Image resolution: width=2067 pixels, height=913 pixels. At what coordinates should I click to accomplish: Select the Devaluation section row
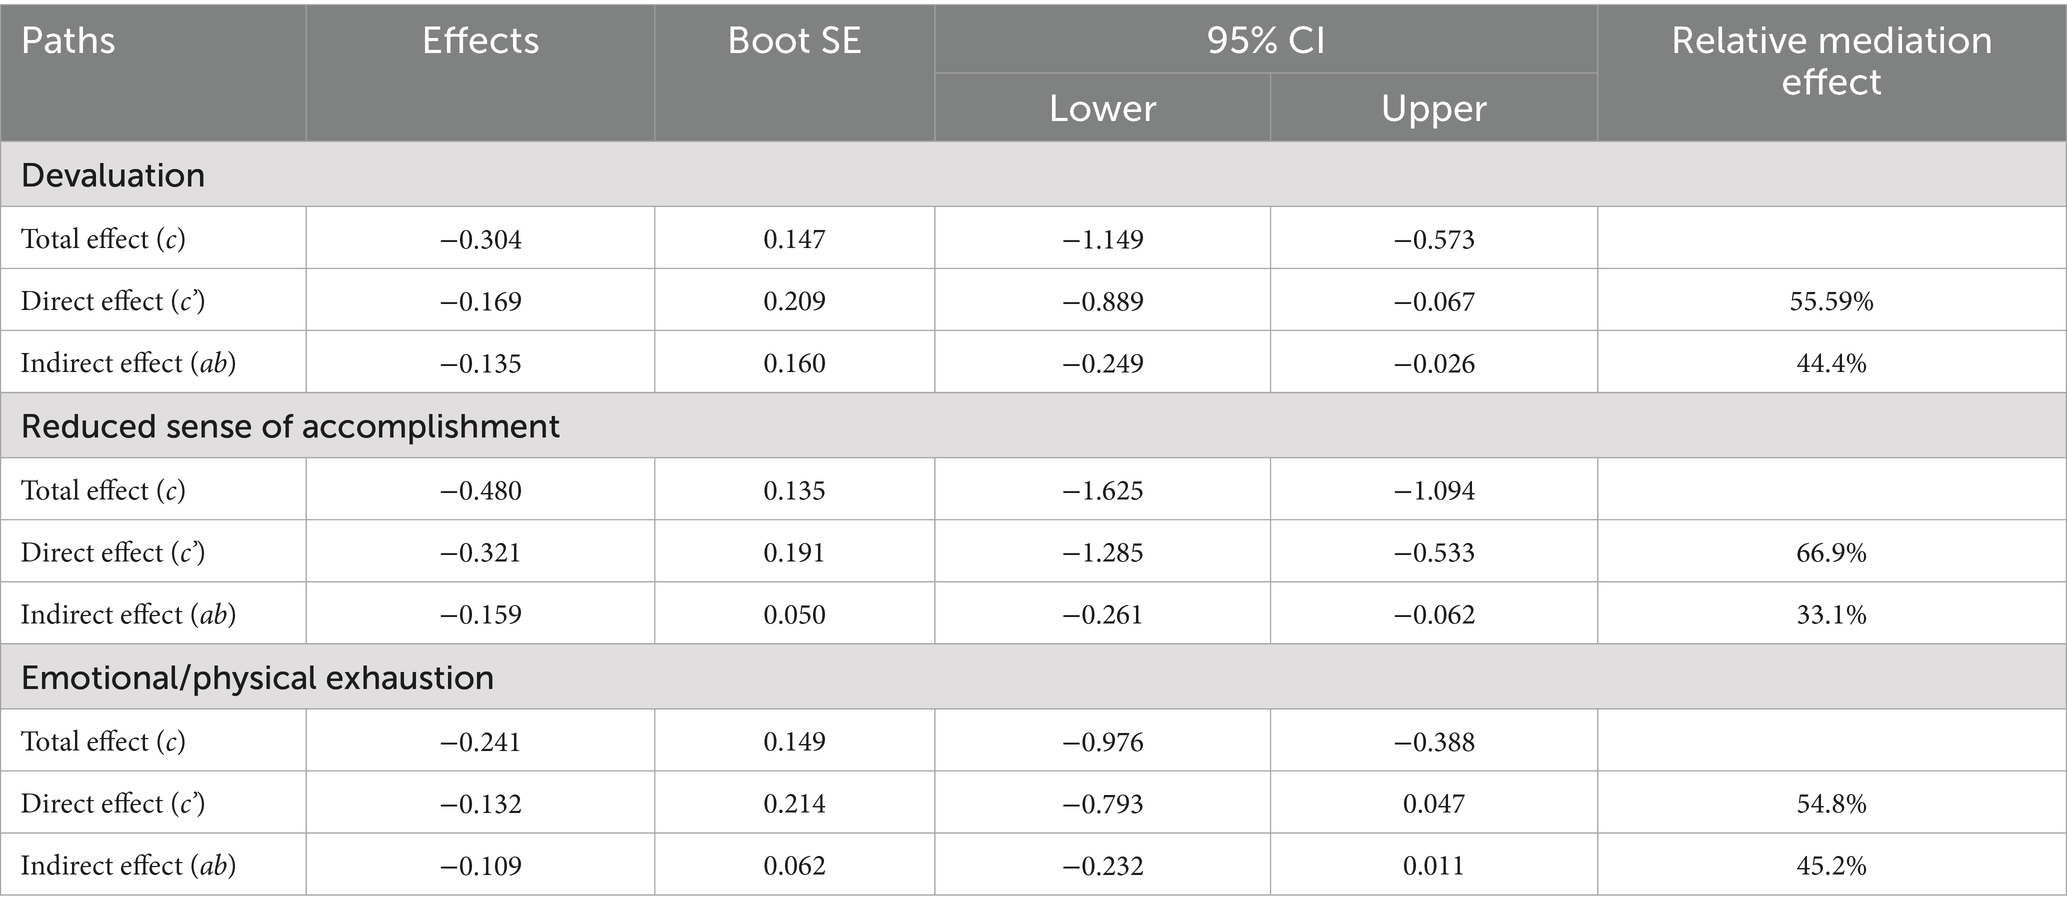tap(113, 176)
